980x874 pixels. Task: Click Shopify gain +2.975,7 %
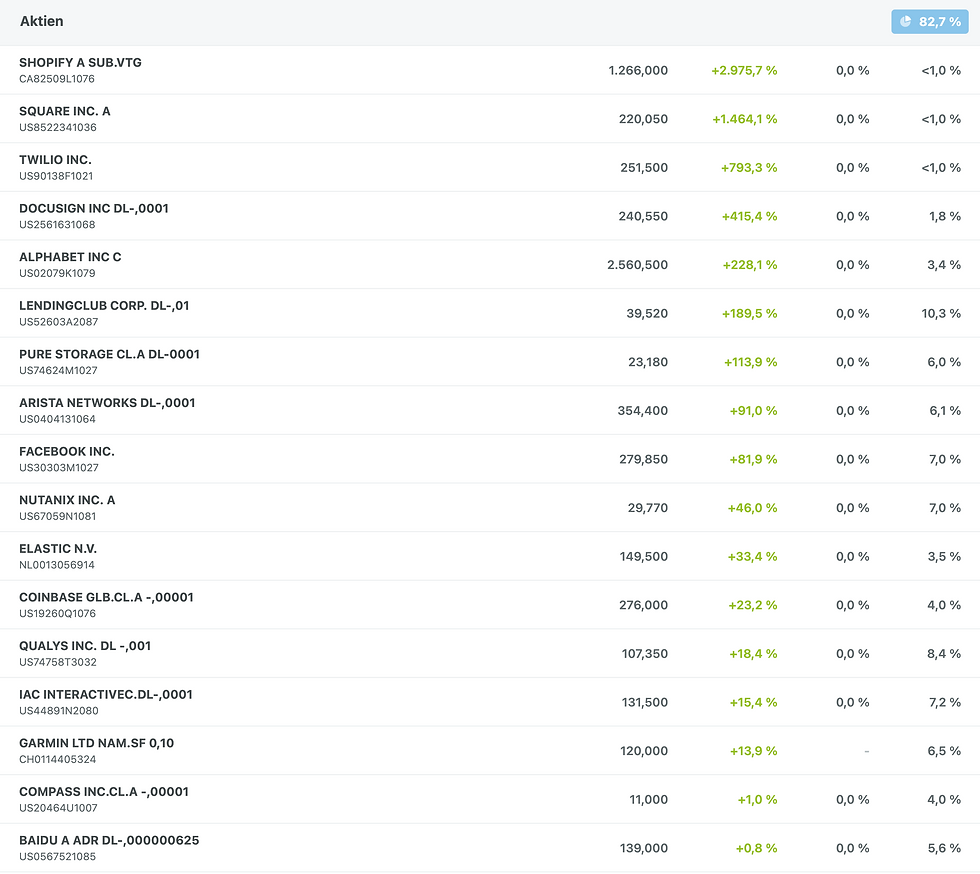(744, 70)
